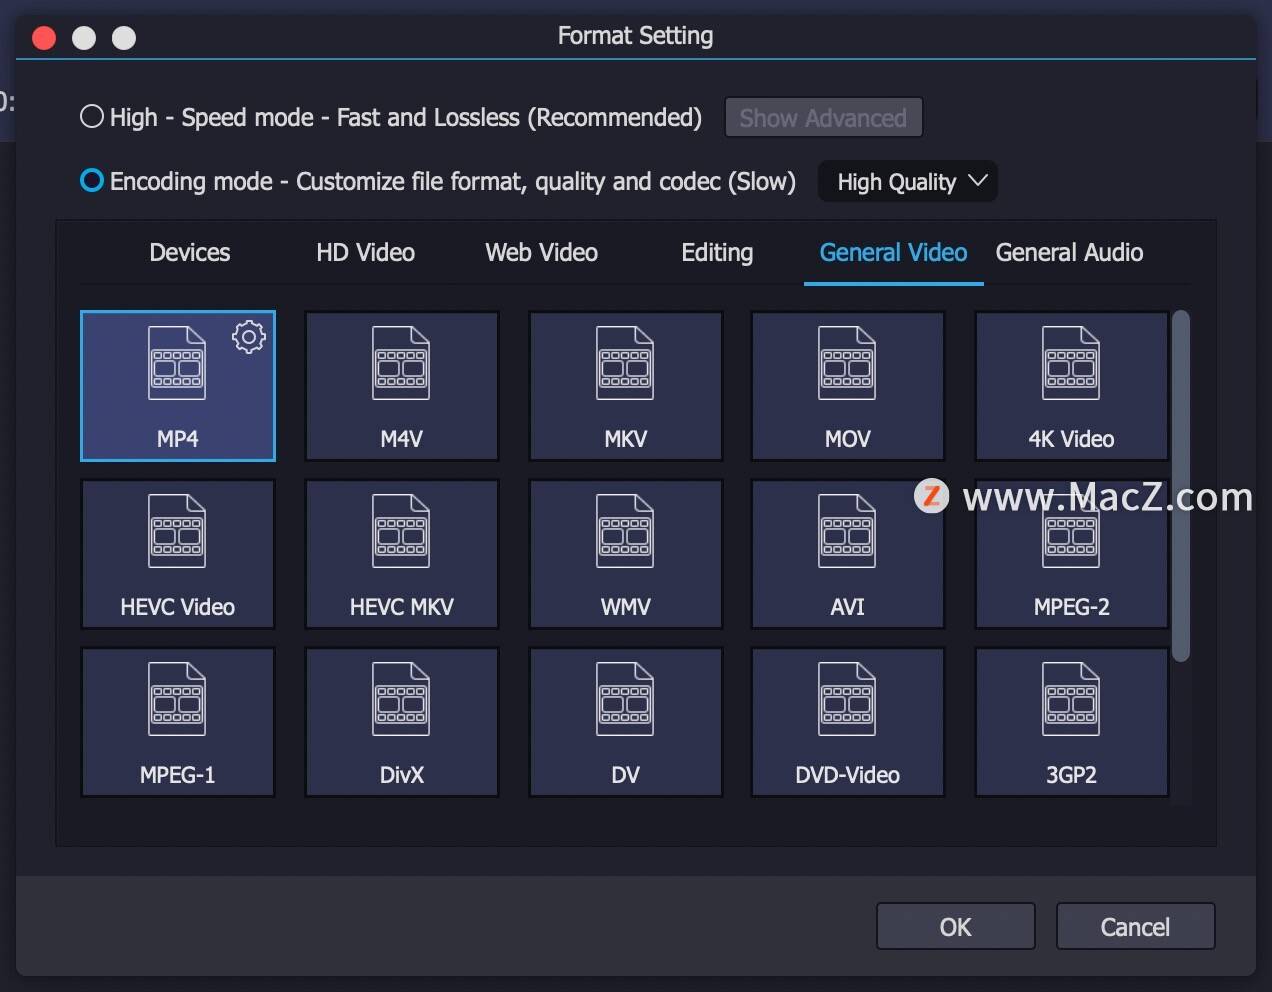1272x992 pixels.
Task: Open the Web Video tab
Action: point(542,252)
